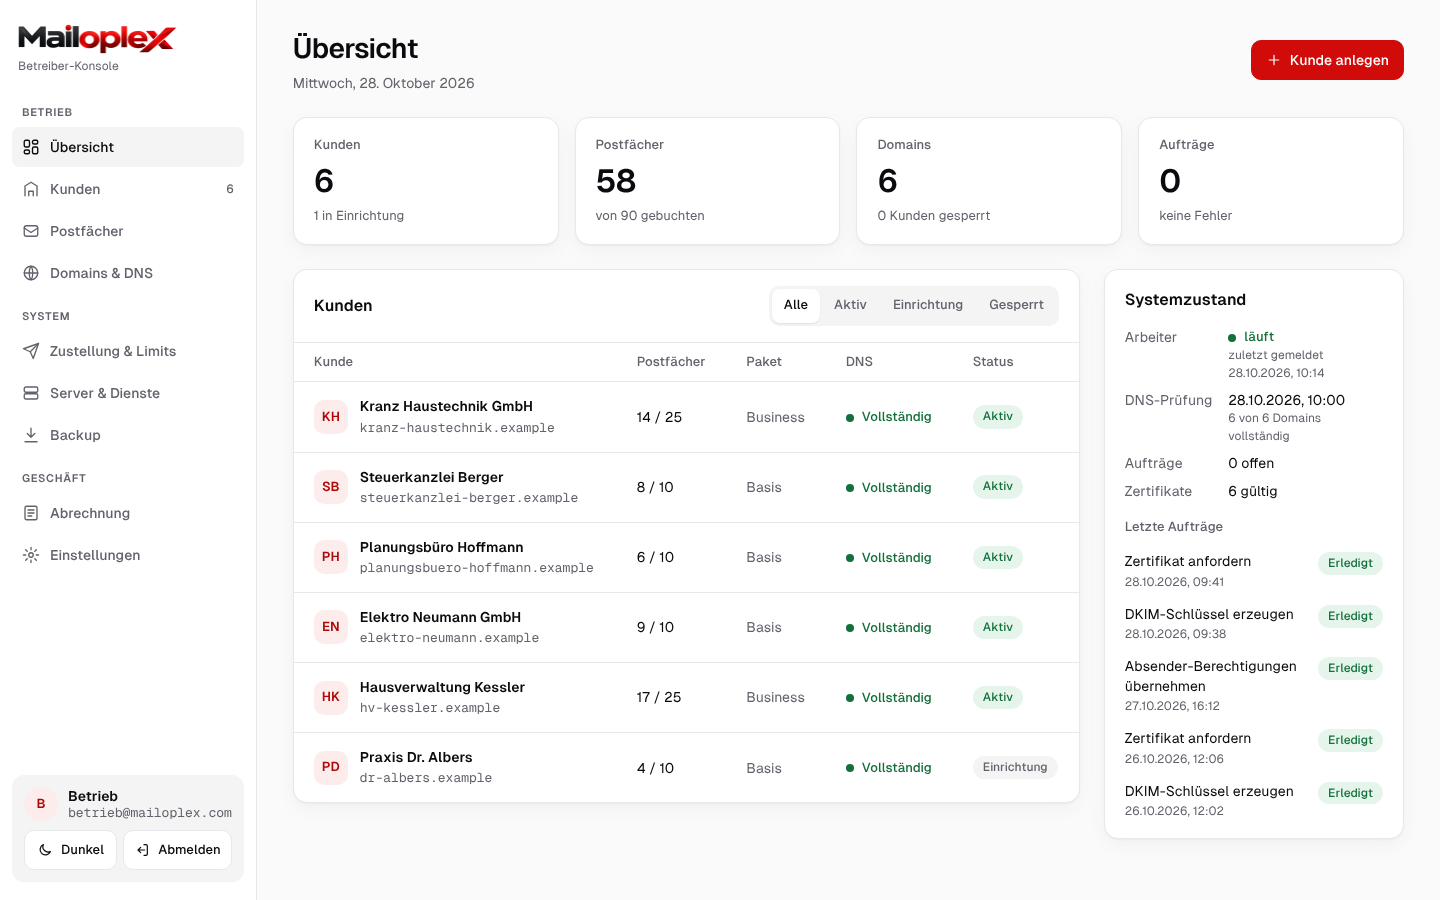Open the Postfächer menu item
The width and height of the screenshot is (1440, 900).
128,231
